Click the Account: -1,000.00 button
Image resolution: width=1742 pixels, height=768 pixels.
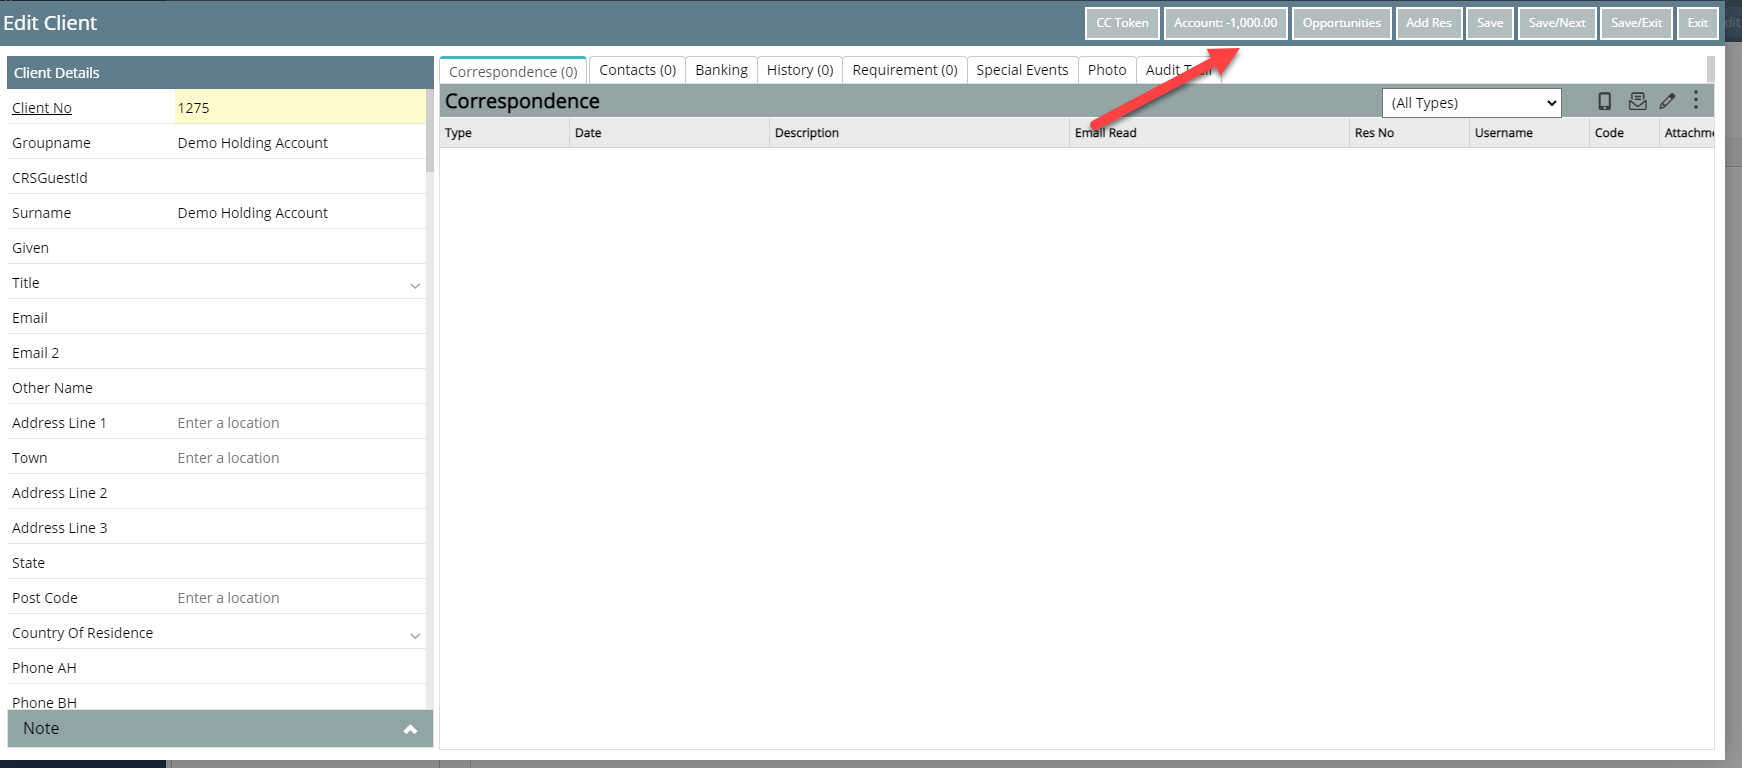click(x=1225, y=23)
